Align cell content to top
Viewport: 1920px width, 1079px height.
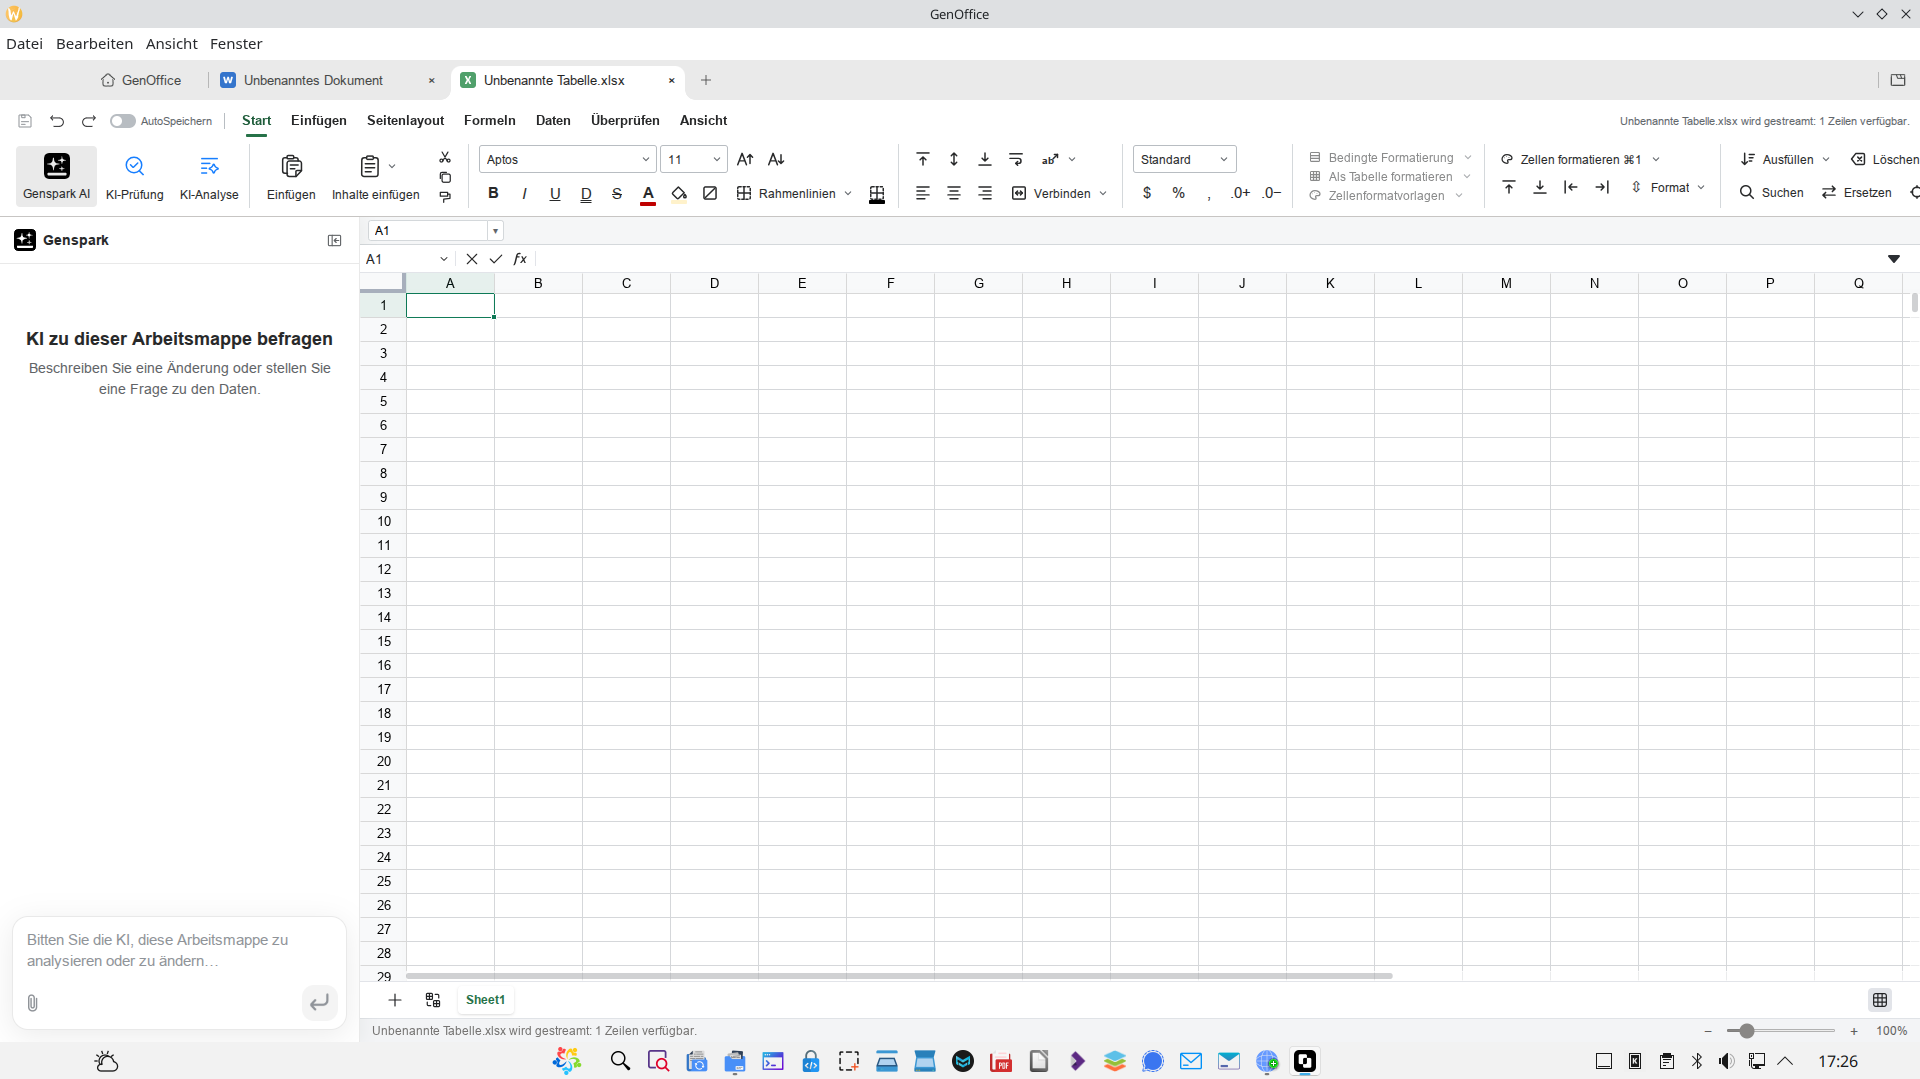tap(923, 159)
